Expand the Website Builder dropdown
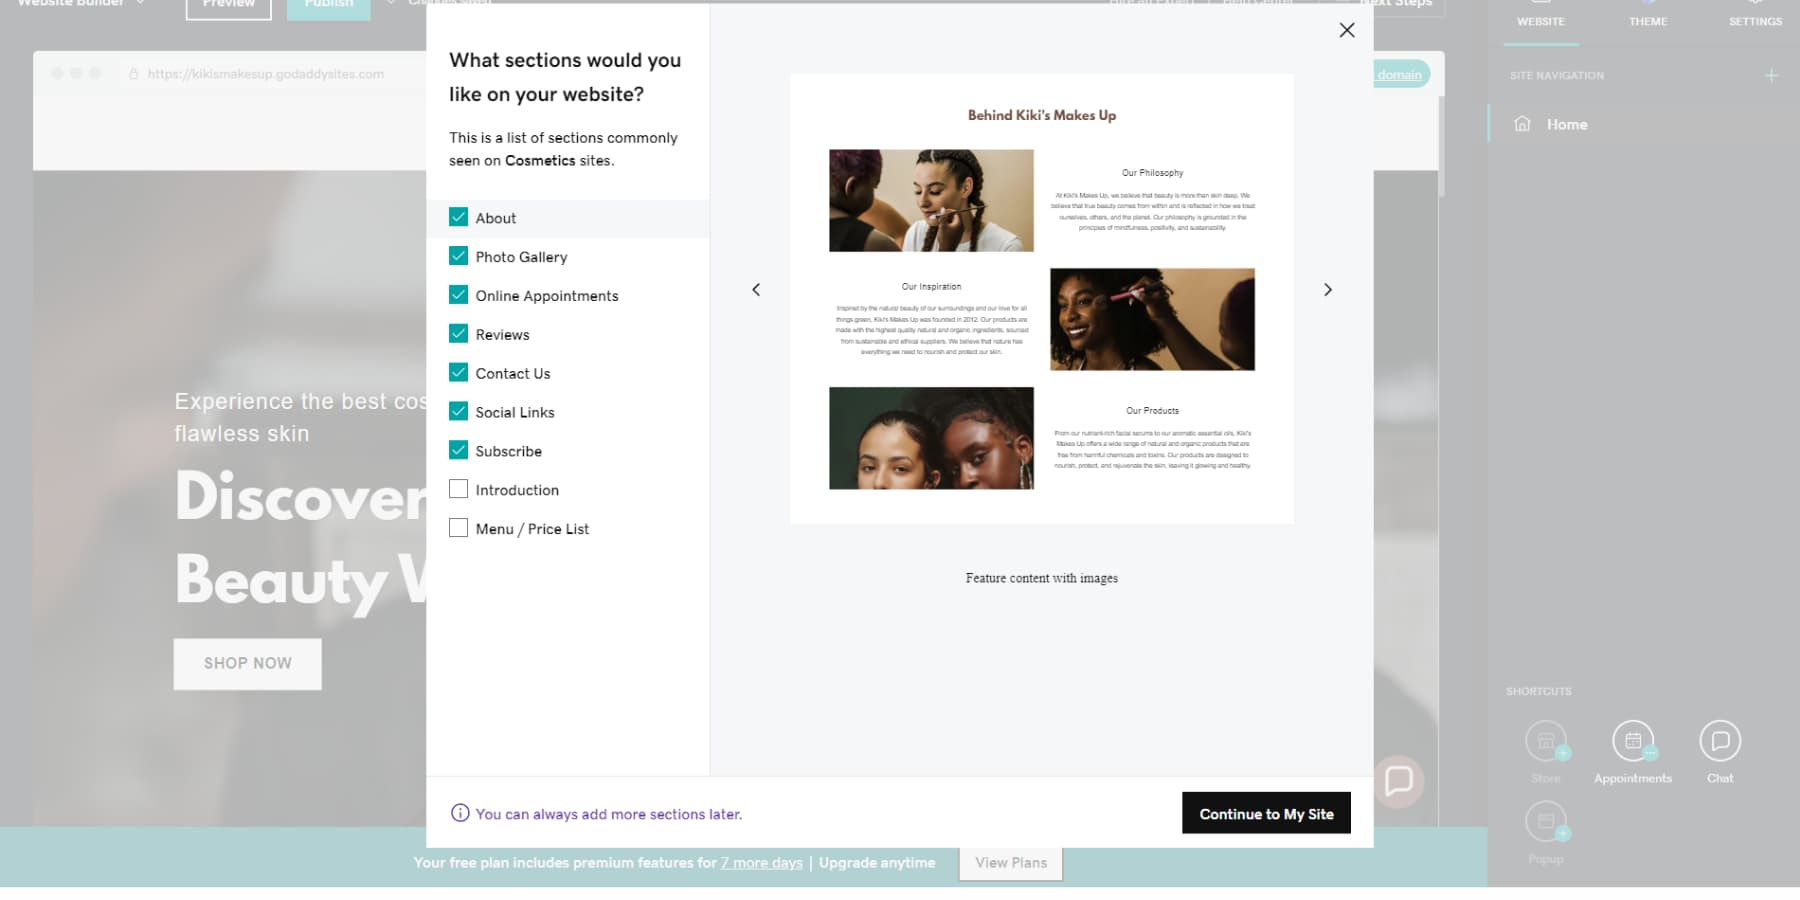 (x=139, y=3)
